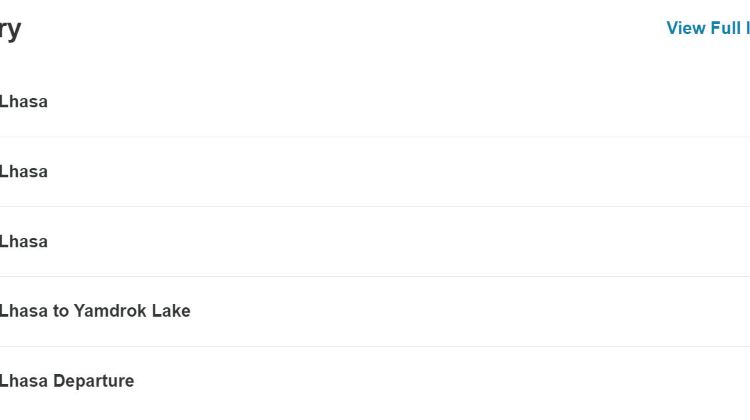
Task: Click the 'Lhasa to Yamdrok Lake' title text
Action: [x=95, y=311]
